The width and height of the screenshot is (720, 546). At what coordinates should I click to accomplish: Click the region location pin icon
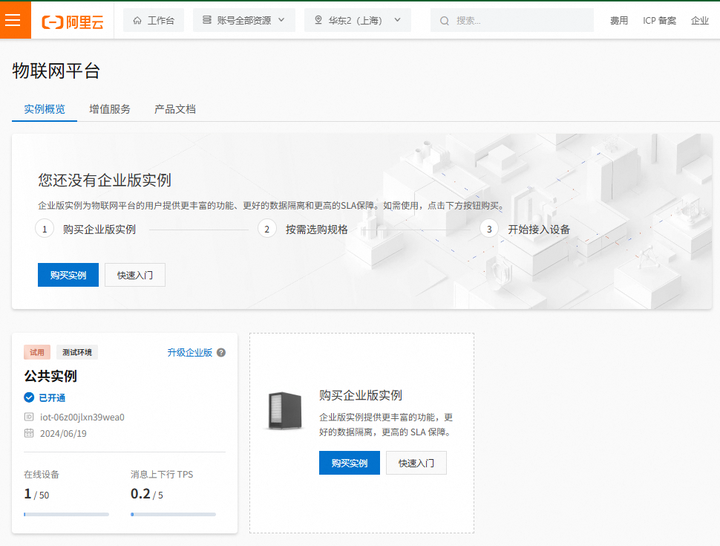coord(318,20)
